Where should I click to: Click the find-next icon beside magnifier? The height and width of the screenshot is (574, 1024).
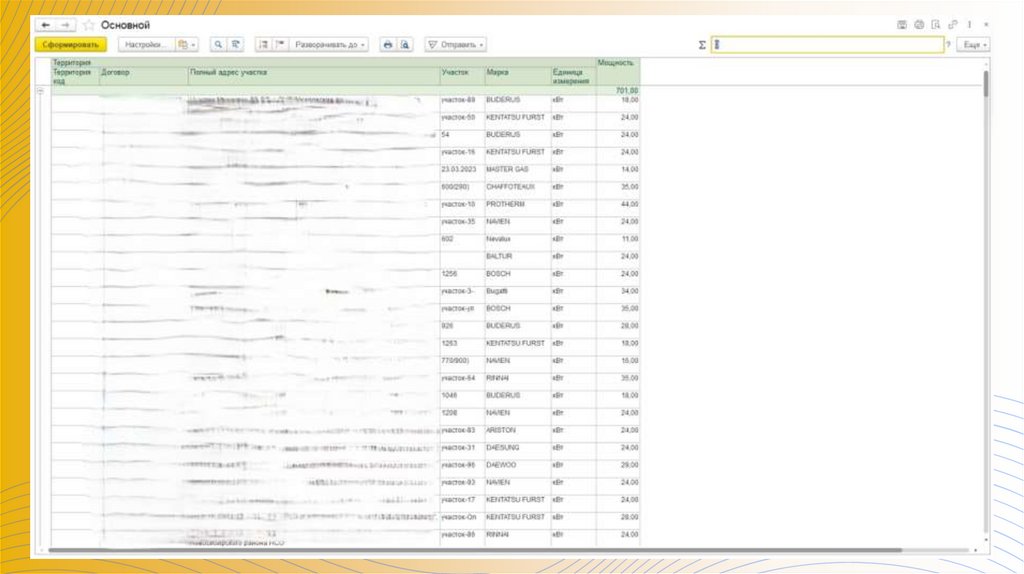tap(236, 44)
